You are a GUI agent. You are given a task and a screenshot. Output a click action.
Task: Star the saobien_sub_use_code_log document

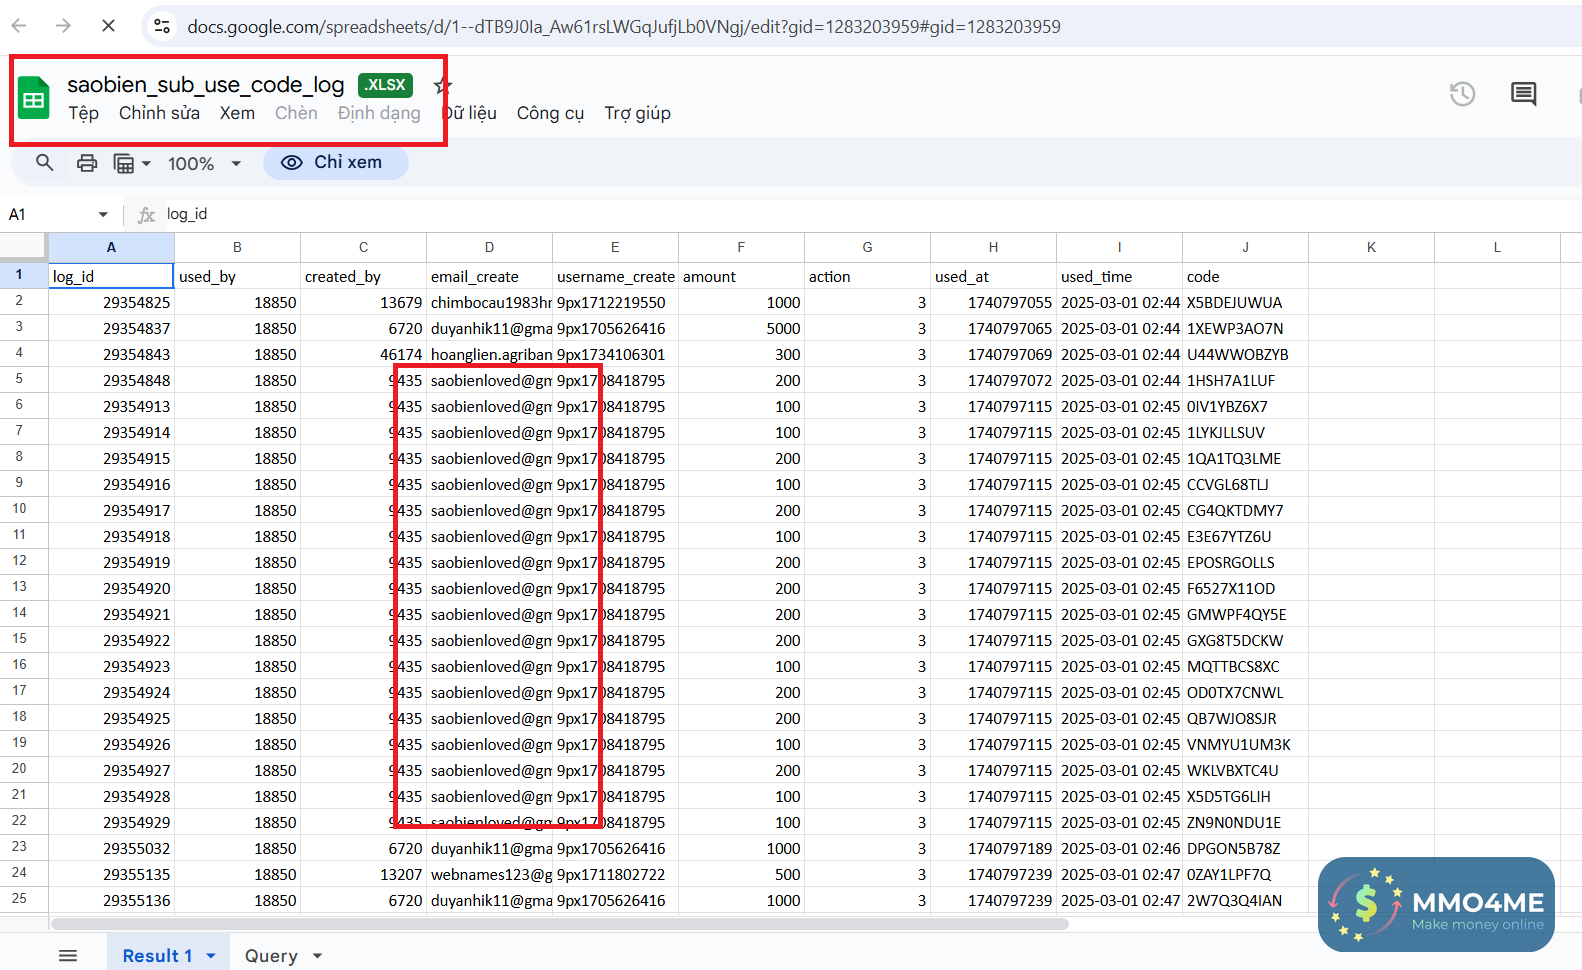pos(442,86)
